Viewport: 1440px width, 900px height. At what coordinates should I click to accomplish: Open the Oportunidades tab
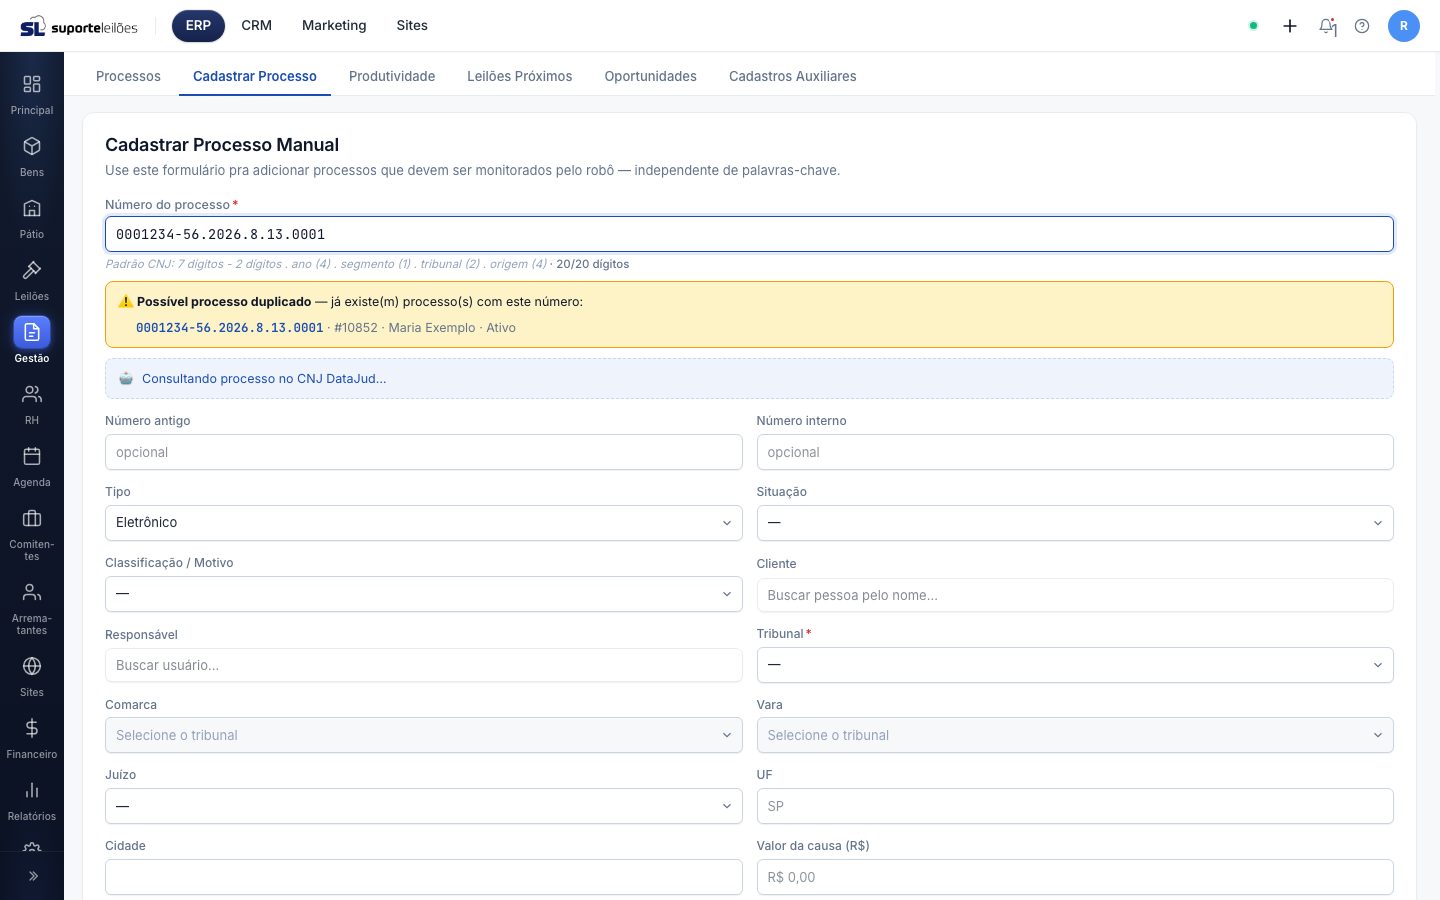[651, 76]
